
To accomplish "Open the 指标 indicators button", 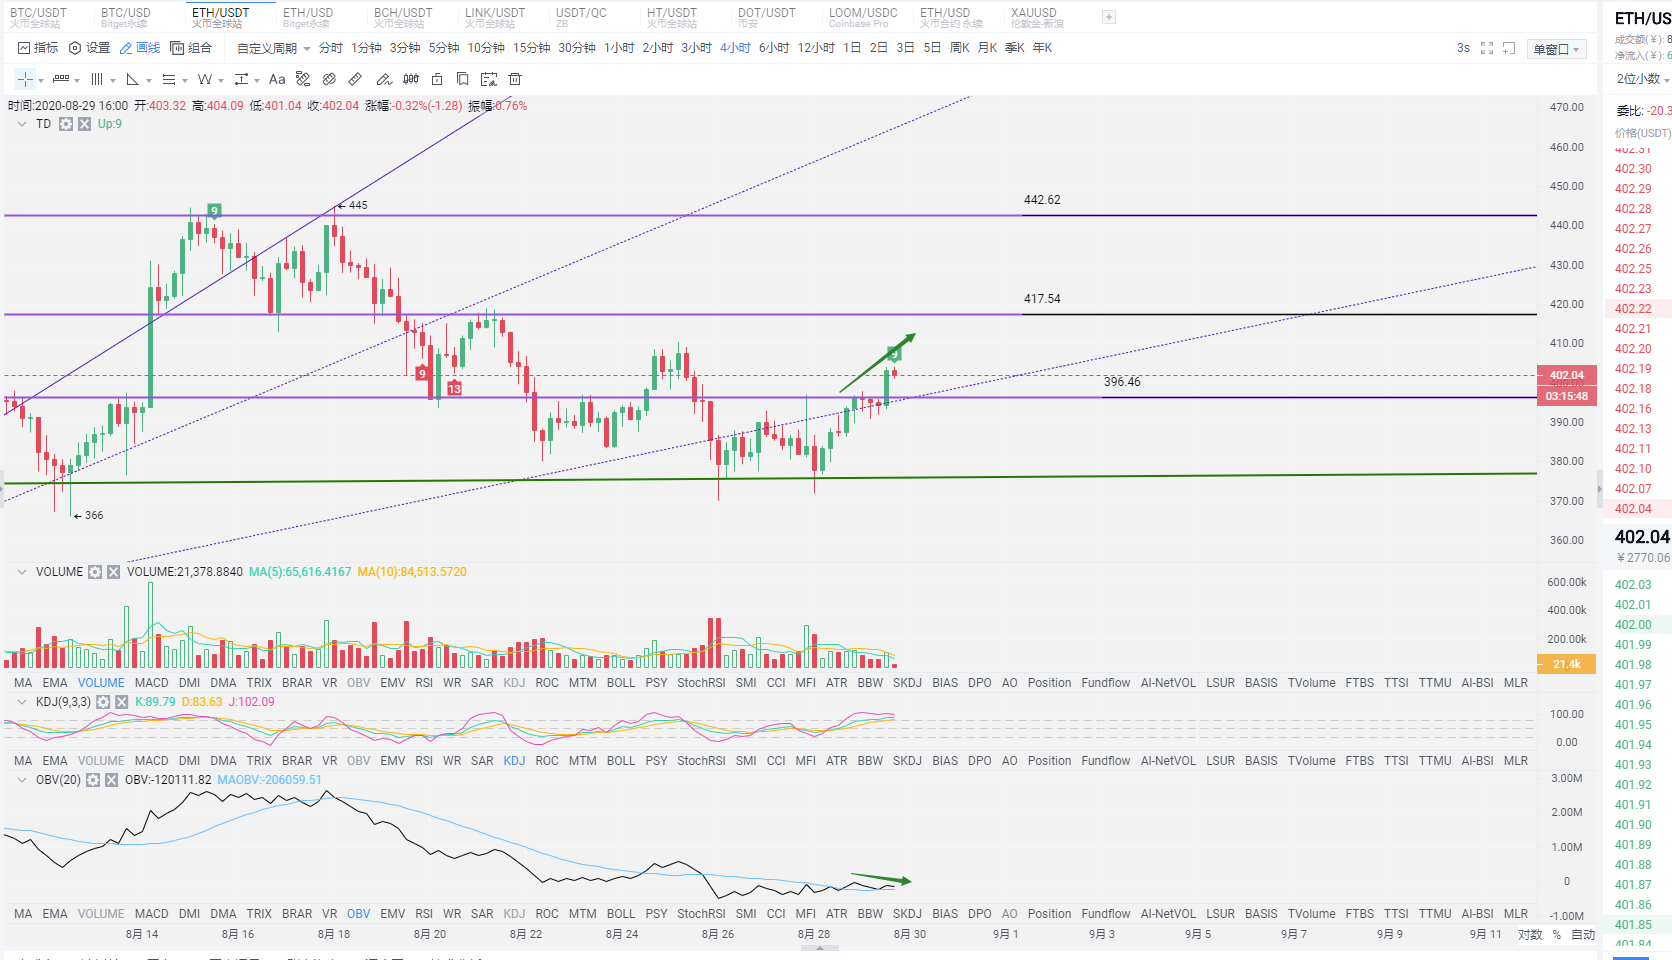I will pyautogui.click(x=38, y=48).
